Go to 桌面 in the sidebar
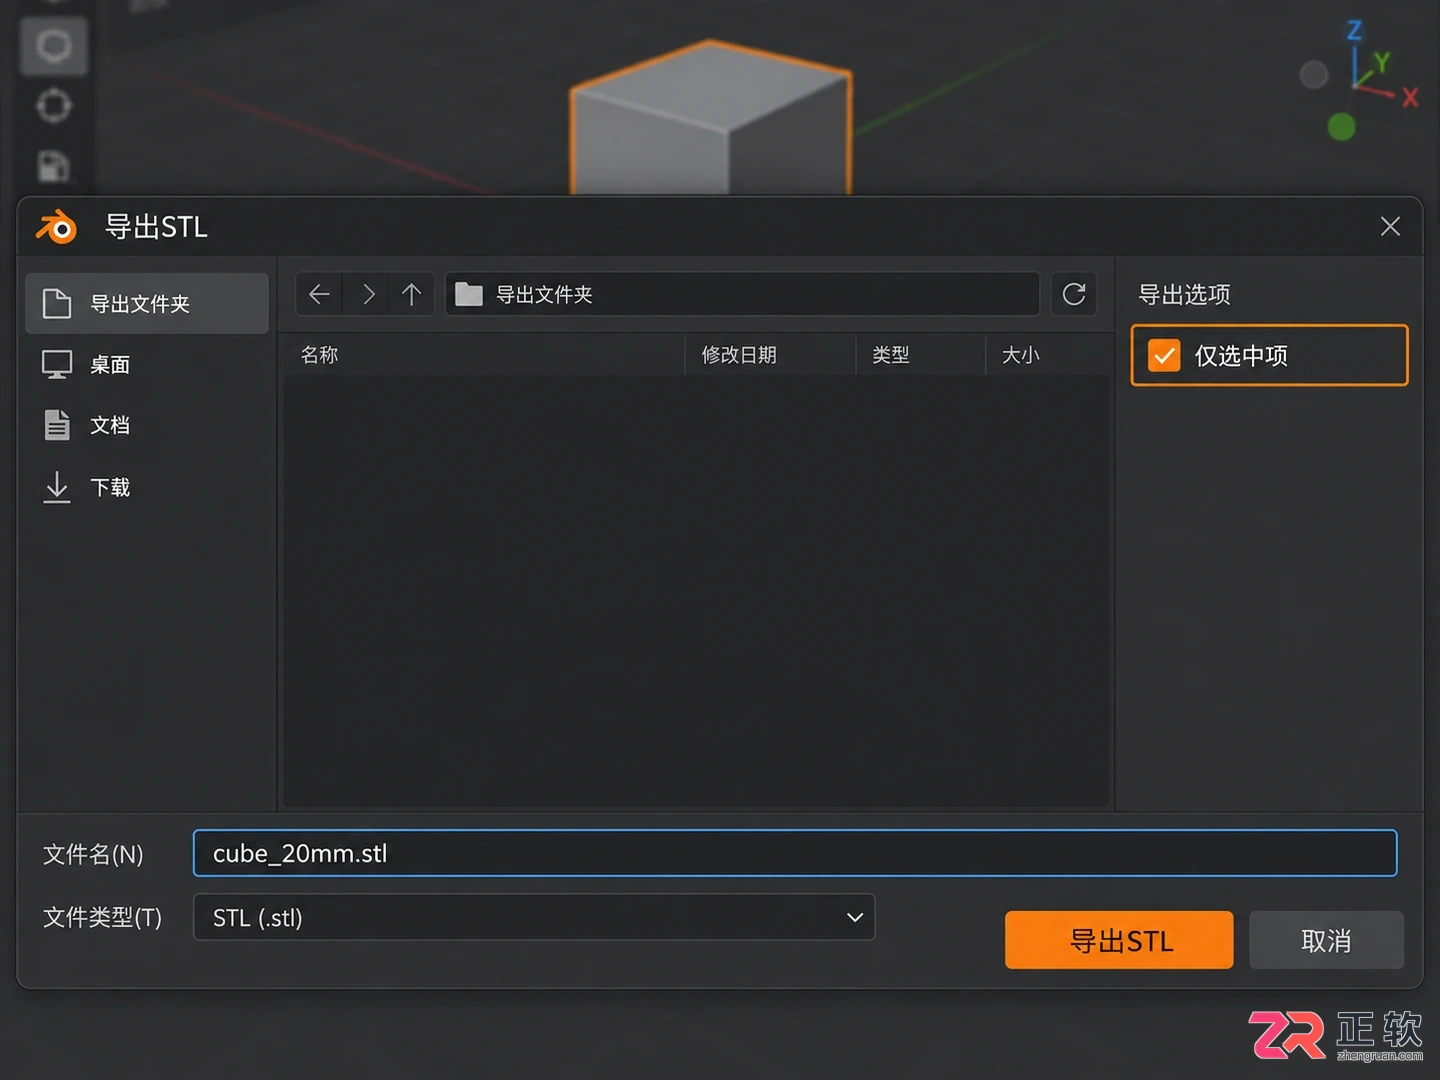This screenshot has width=1440, height=1080. click(x=147, y=365)
